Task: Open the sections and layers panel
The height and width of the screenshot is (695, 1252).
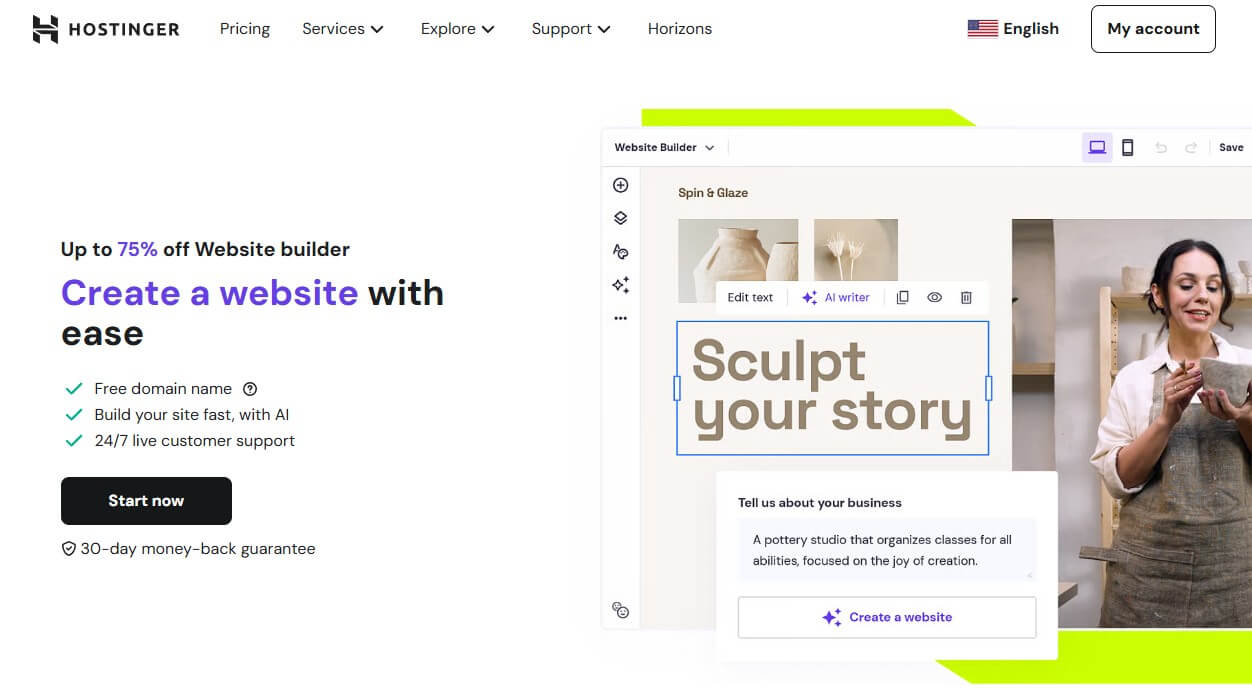Action: (x=620, y=217)
